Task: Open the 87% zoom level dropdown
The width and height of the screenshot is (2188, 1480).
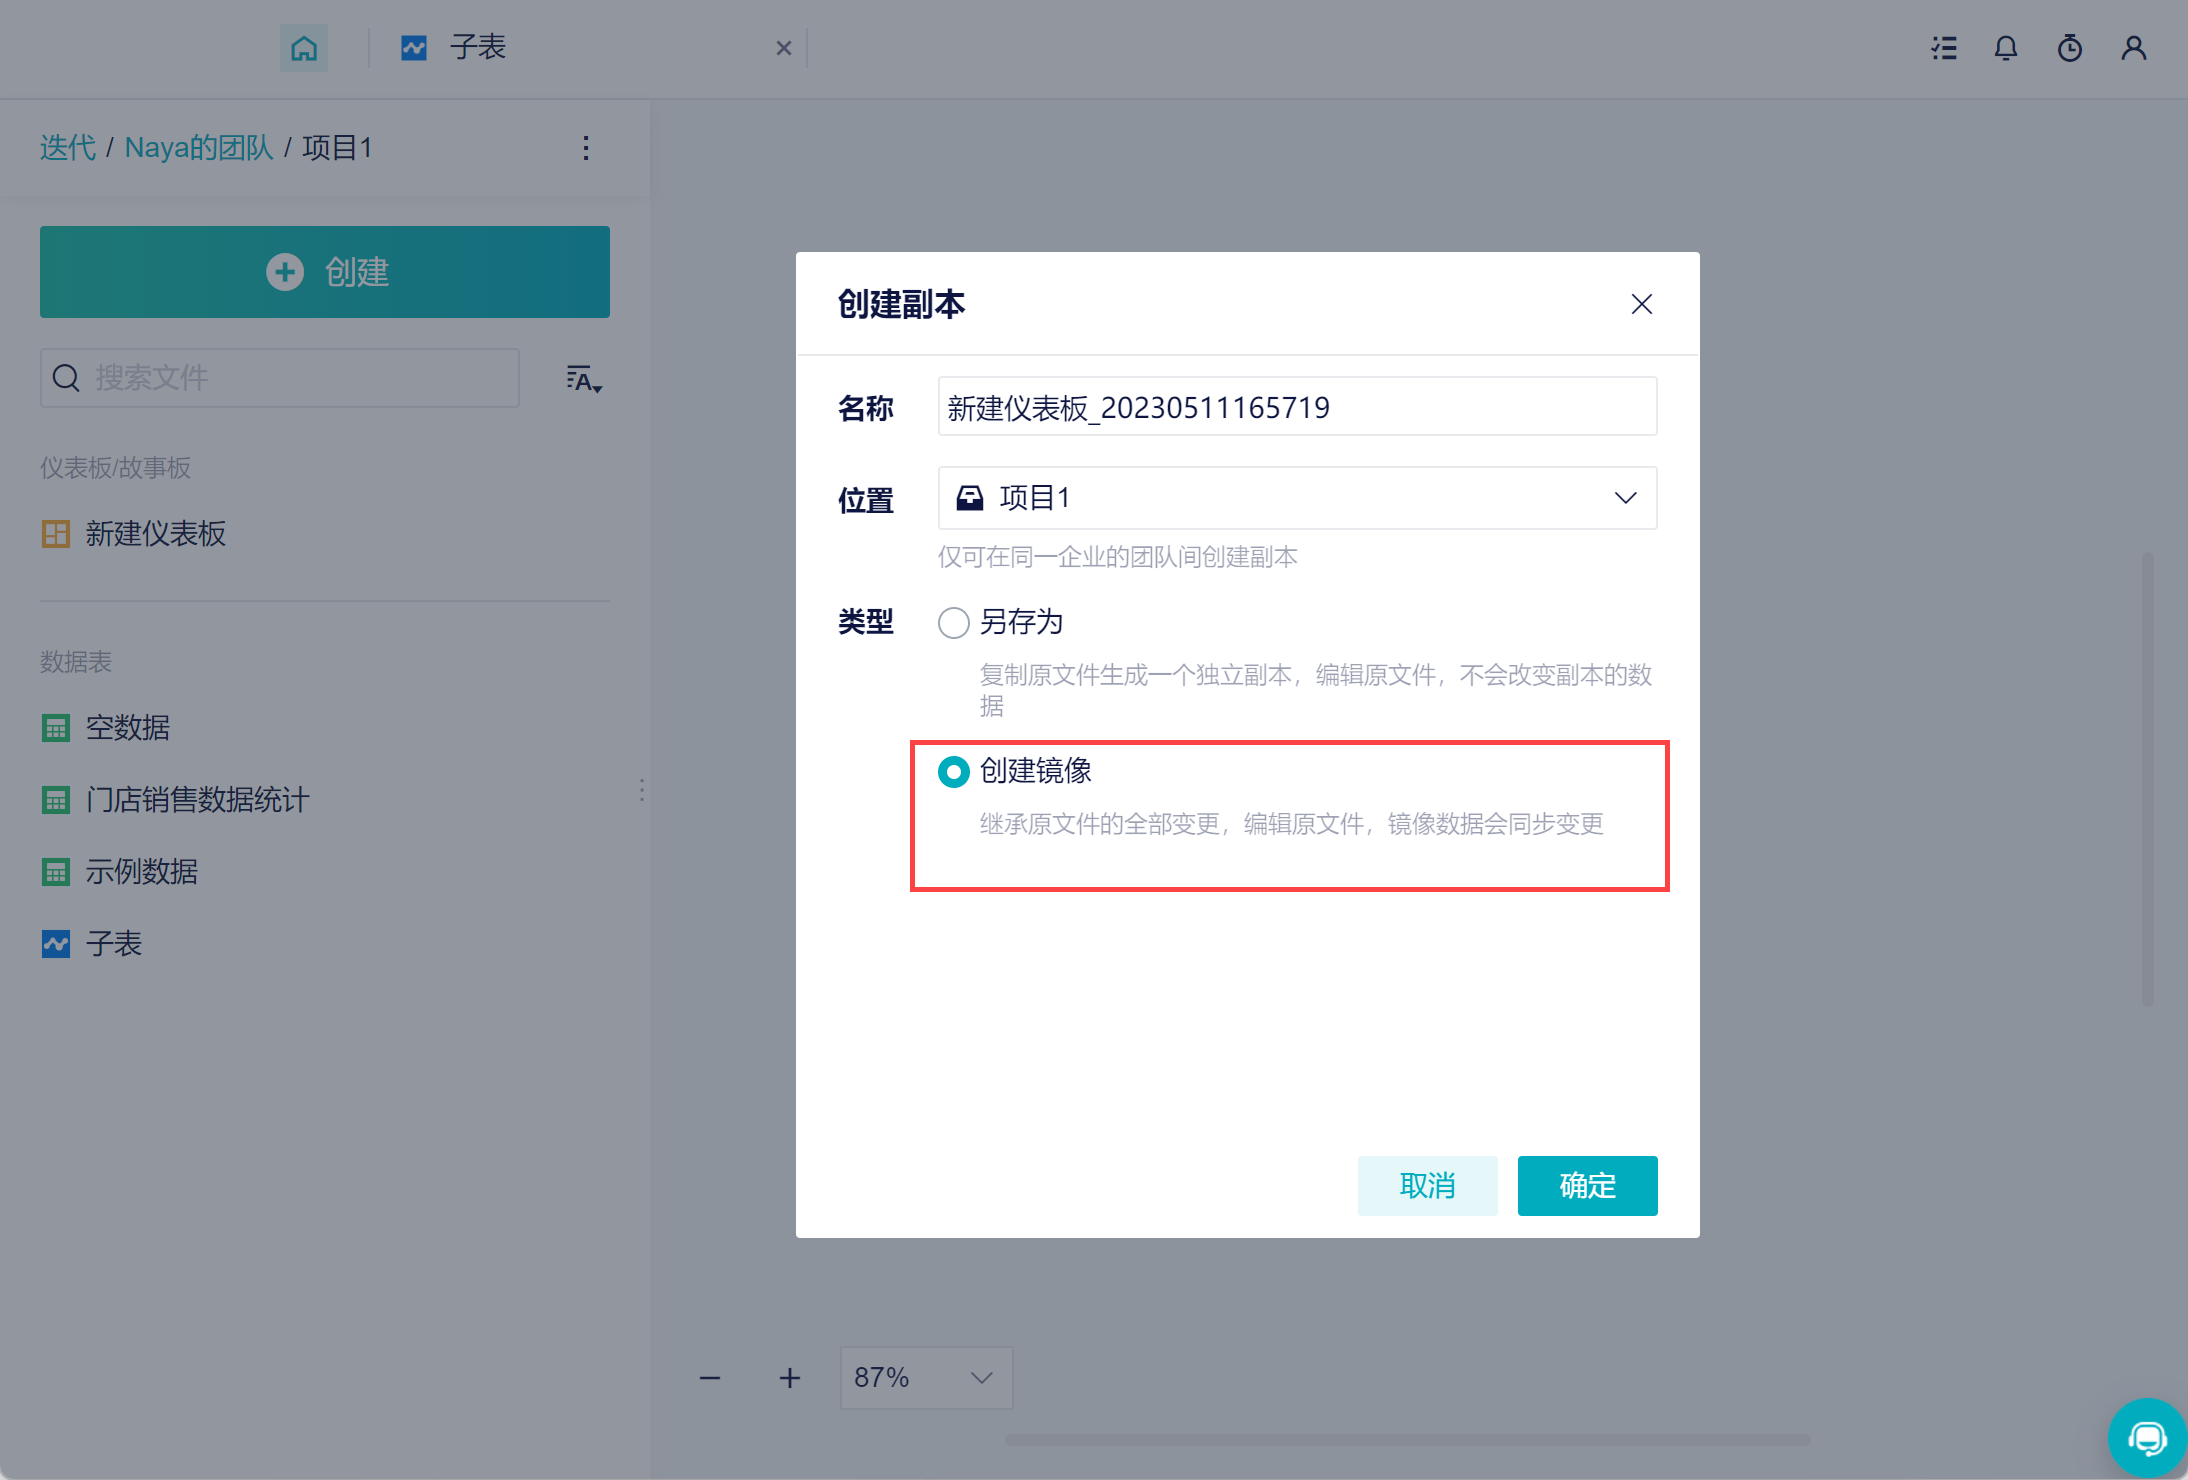Action: pyautogui.click(x=926, y=1378)
